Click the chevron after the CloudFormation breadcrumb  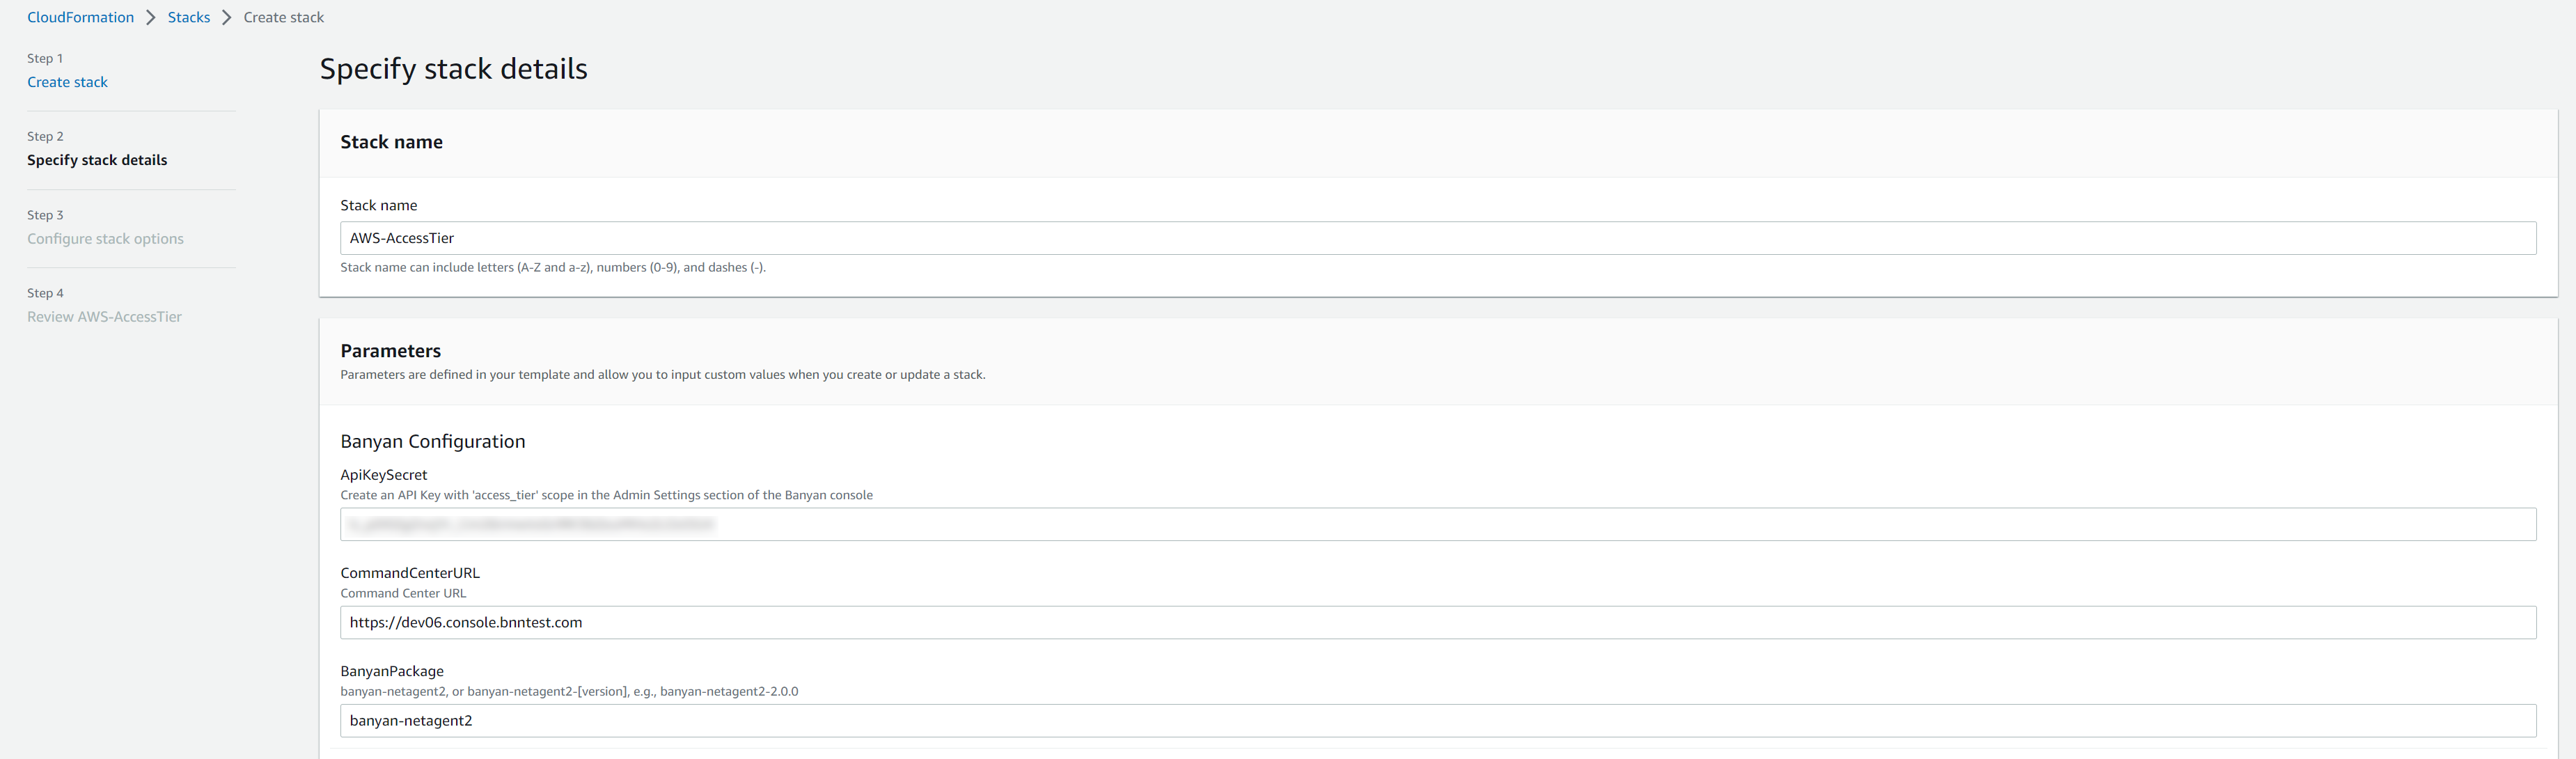[151, 17]
